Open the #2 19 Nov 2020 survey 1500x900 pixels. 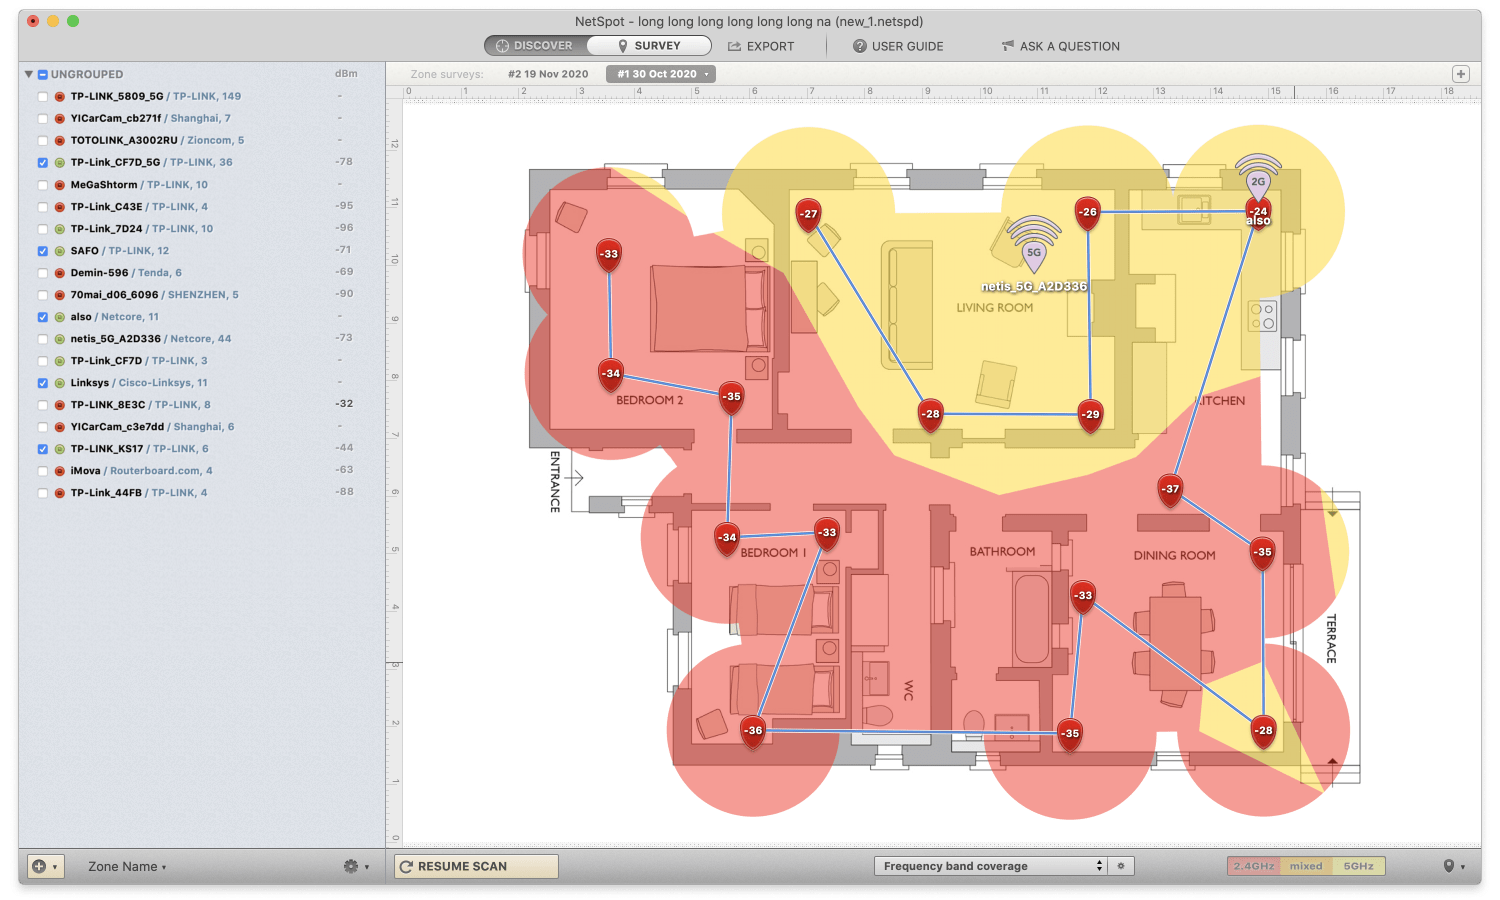[x=548, y=74]
